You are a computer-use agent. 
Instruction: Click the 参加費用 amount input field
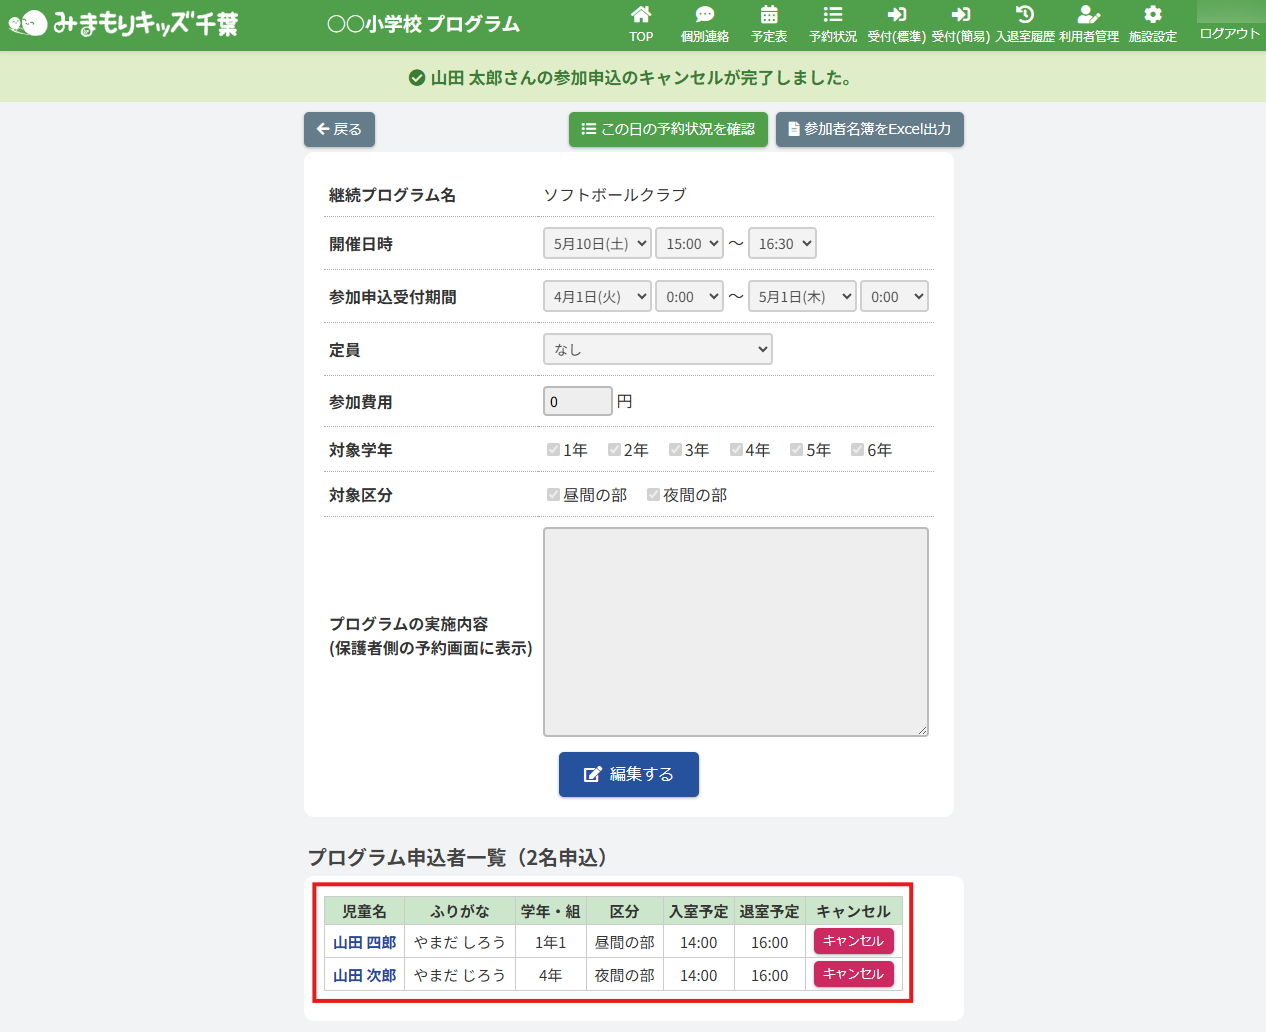tap(577, 401)
